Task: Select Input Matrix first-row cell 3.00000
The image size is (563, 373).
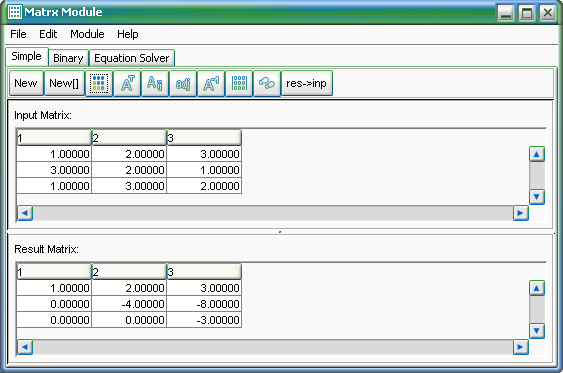Action: [204, 154]
